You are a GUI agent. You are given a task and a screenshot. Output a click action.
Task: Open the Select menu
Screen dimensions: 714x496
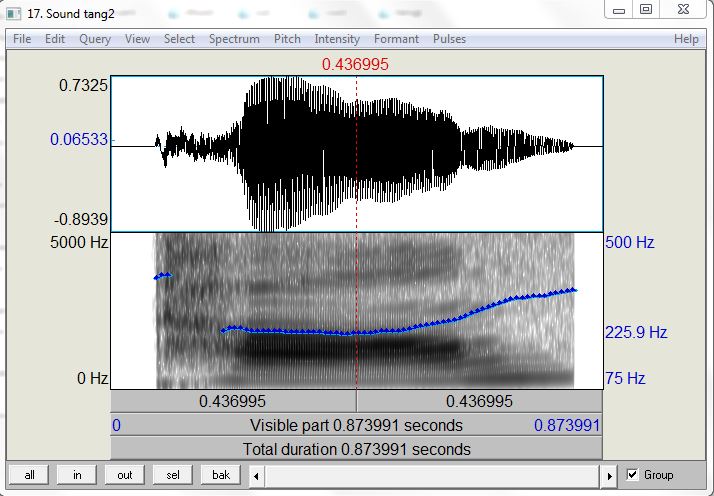click(x=179, y=39)
